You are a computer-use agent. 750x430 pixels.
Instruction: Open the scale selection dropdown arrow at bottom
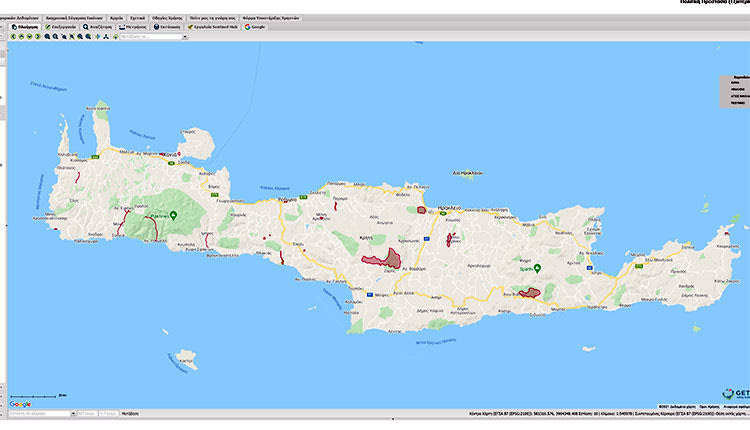point(73,413)
